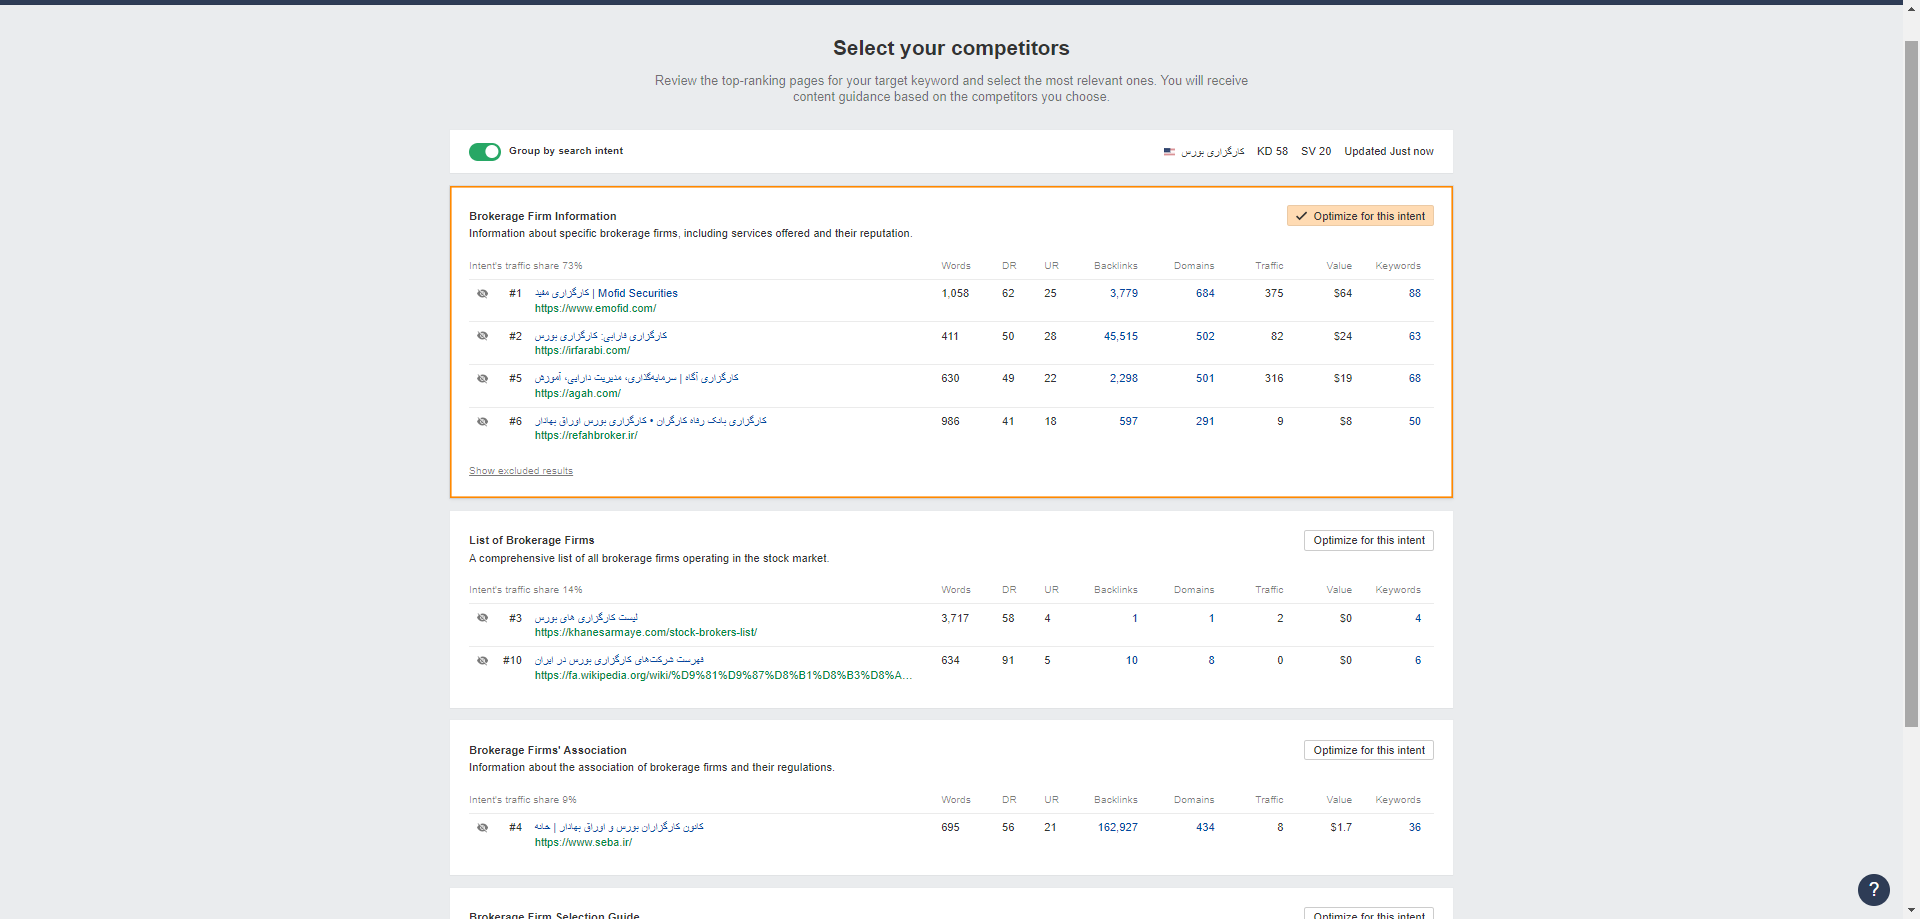The image size is (1920, 919).
Task: Hide the #2 irfarabi.com result with eye icon
Action: click(x=483, y=336)
